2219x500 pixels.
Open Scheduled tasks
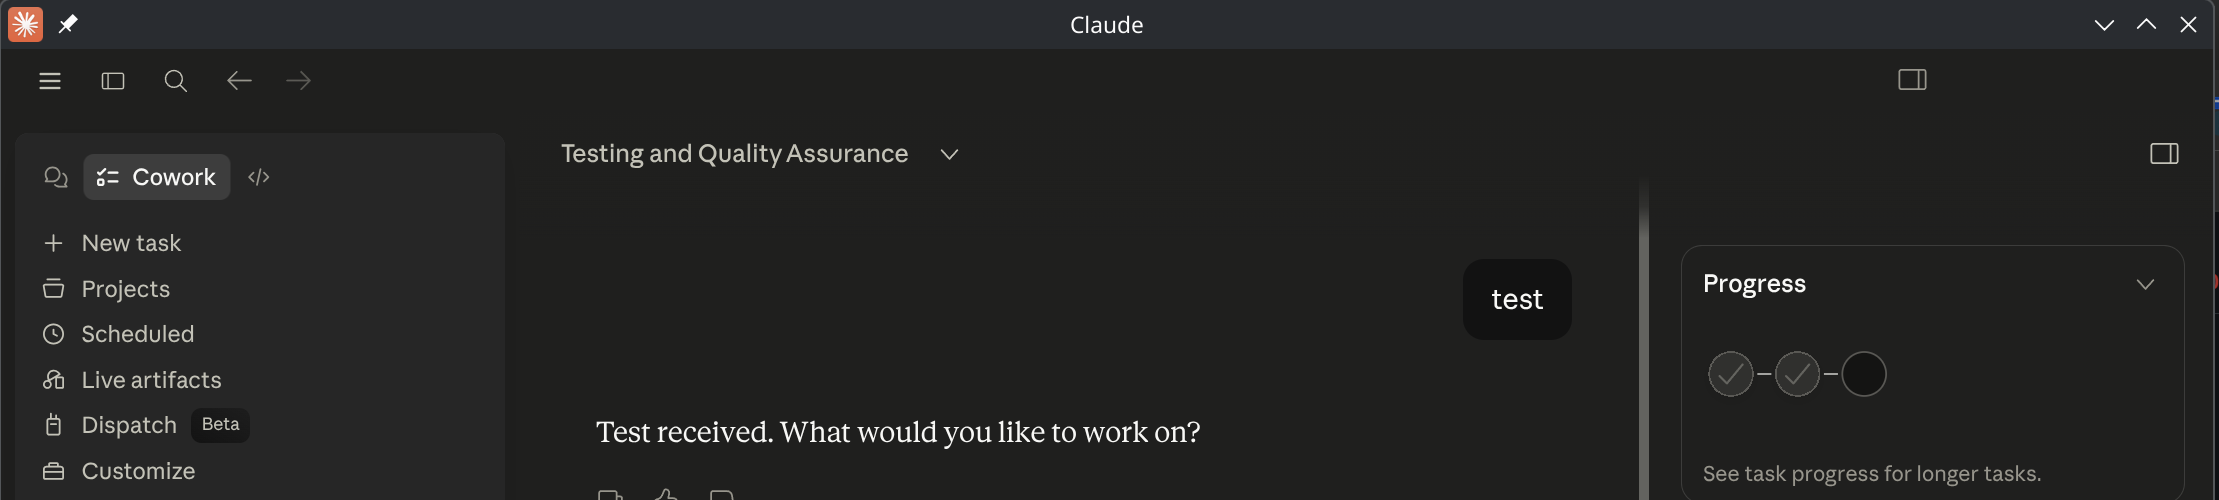[118, 334]
